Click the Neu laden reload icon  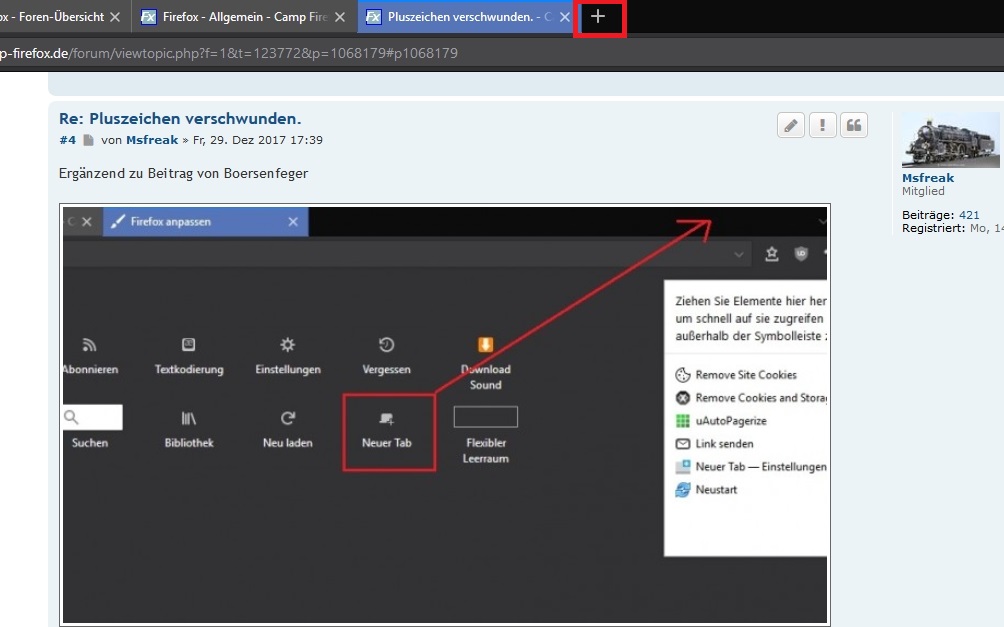tap(288, 418)
